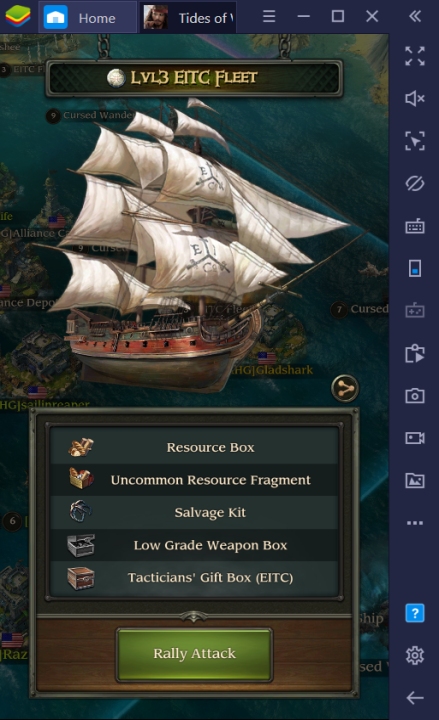
Task: Collapse the sidebar with double chevron
Action: 415,17
